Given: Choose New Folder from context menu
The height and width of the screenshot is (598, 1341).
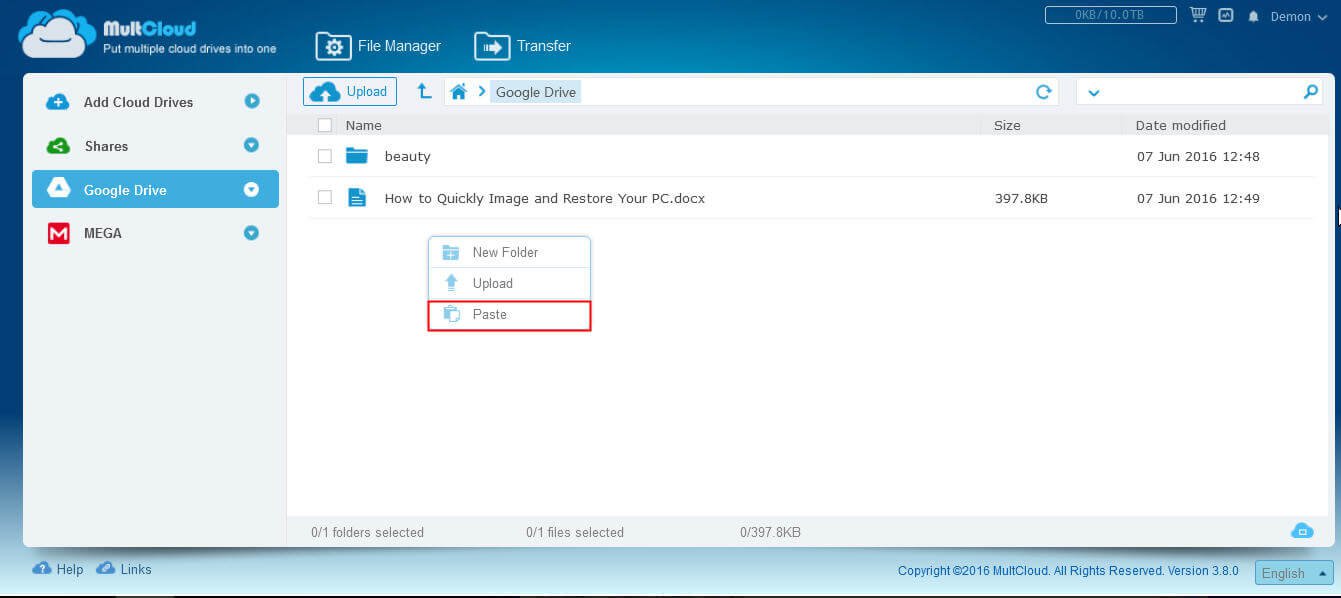Looking at the screenshot, I should coord(509,252).
